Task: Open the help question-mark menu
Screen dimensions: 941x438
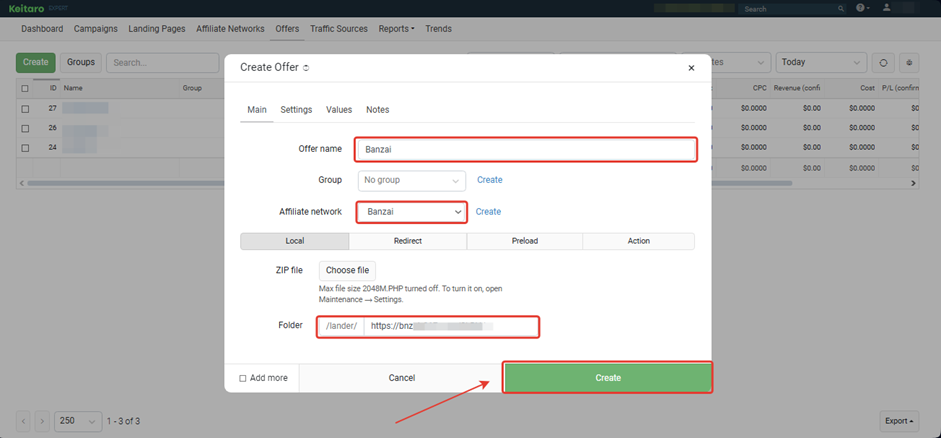Action: (862, 8)
